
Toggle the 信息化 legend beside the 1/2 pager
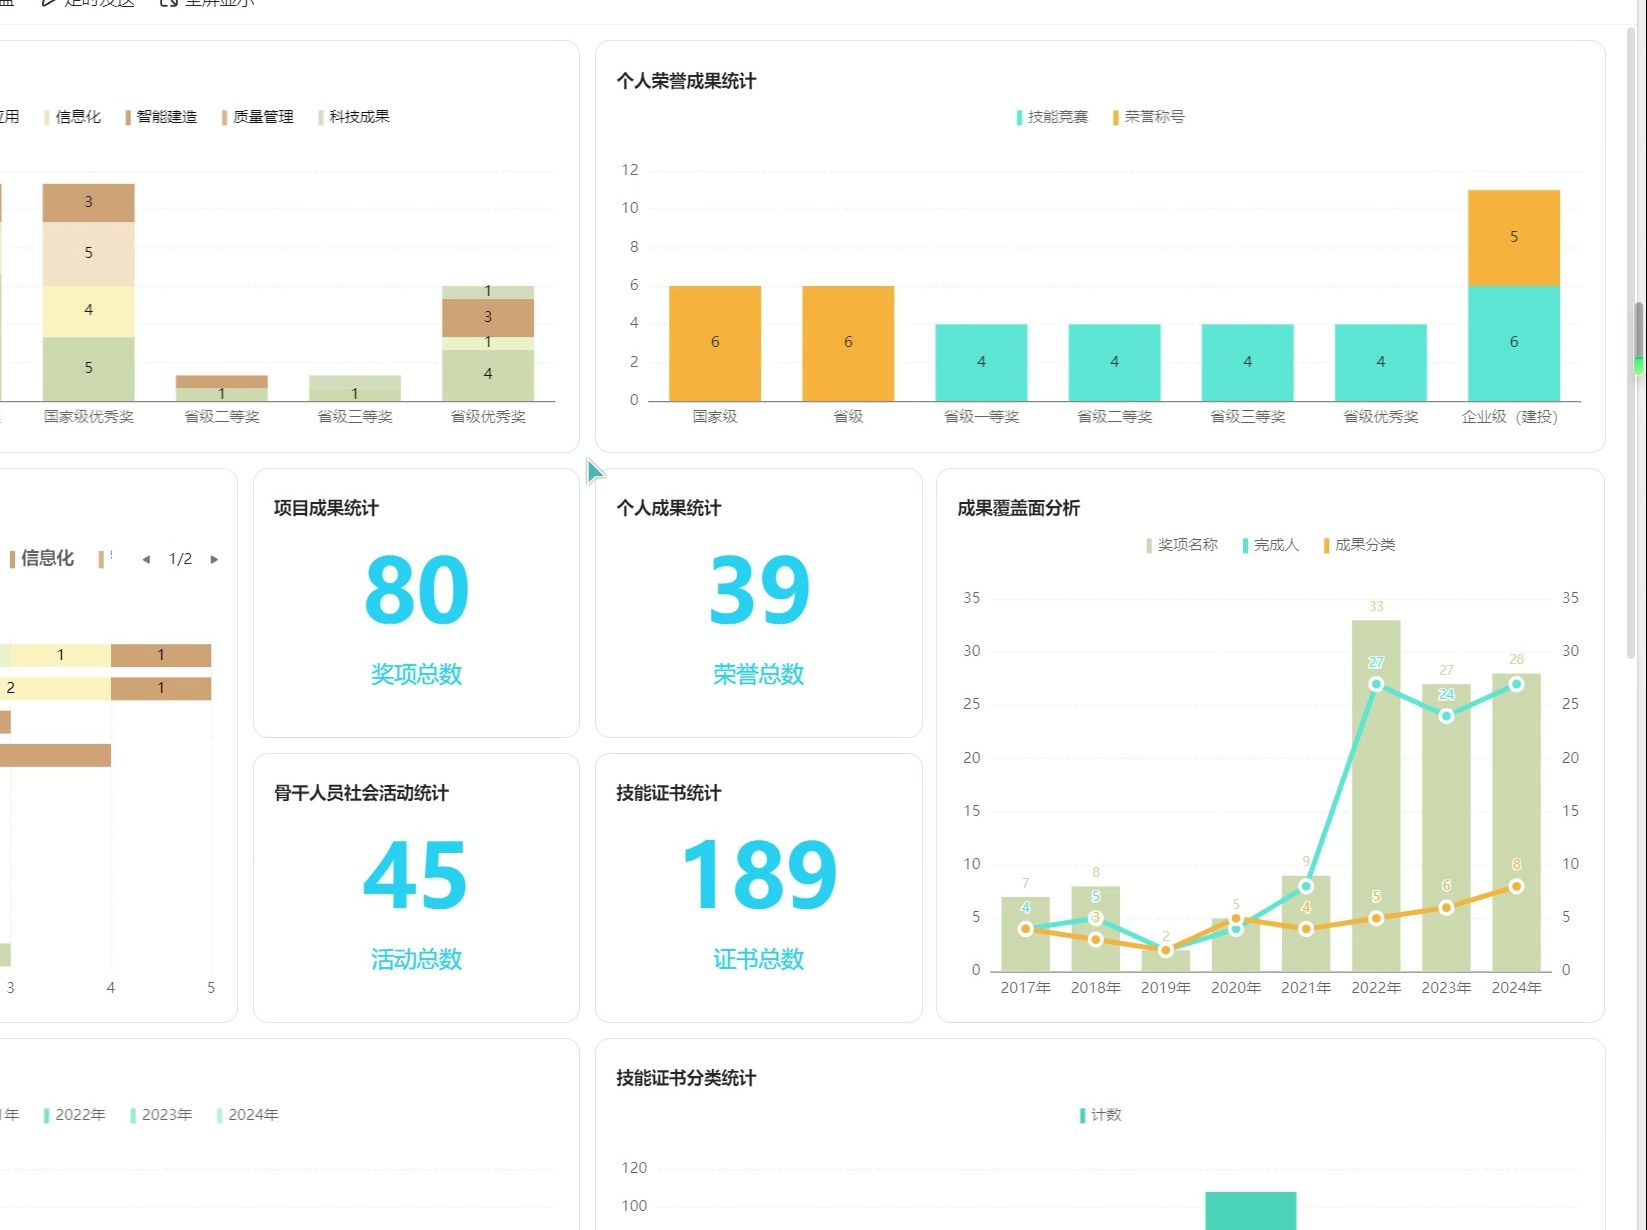[x=41, y=559]
